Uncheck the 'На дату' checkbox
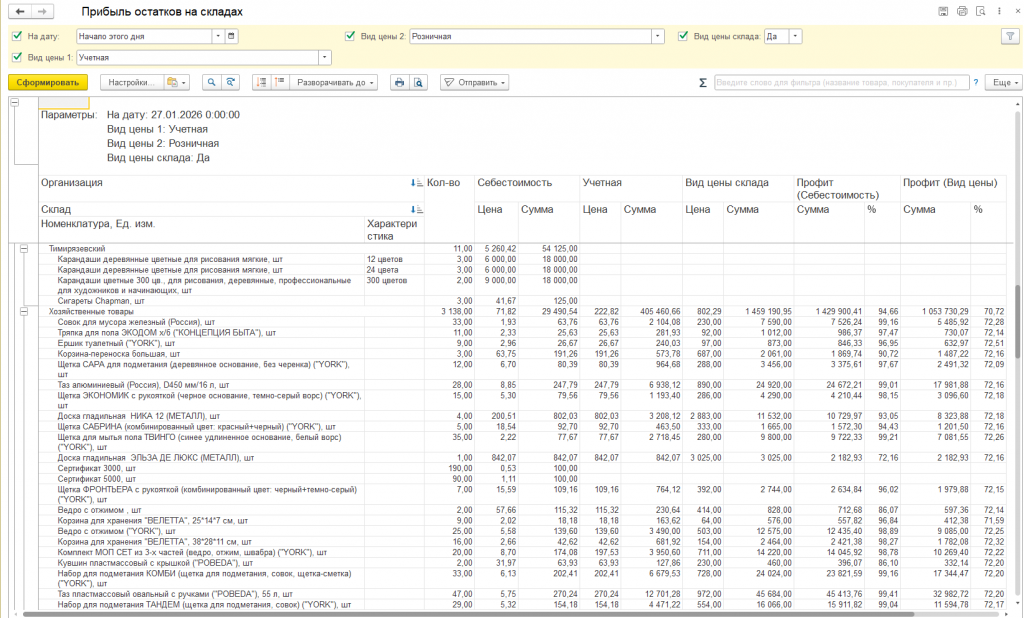The height and width of the screenshot is (618, 1024). (17, 36)
